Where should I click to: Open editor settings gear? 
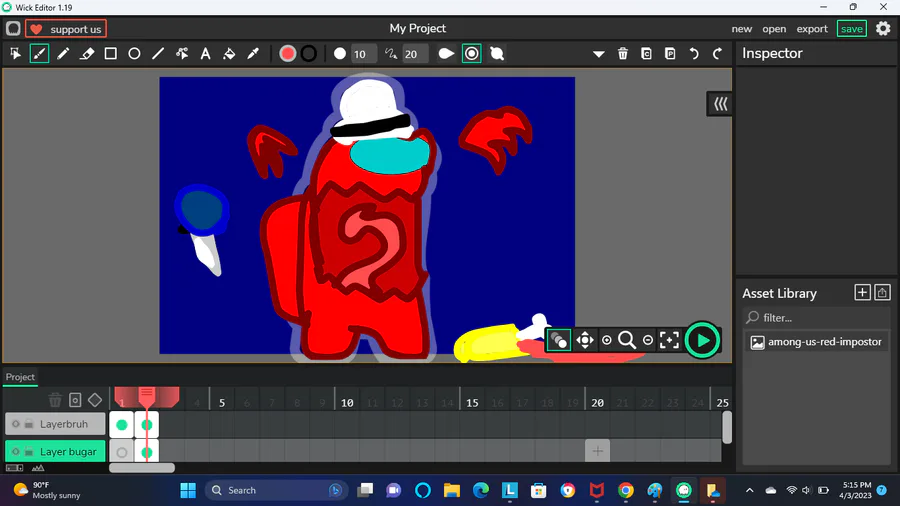[883, 28]
